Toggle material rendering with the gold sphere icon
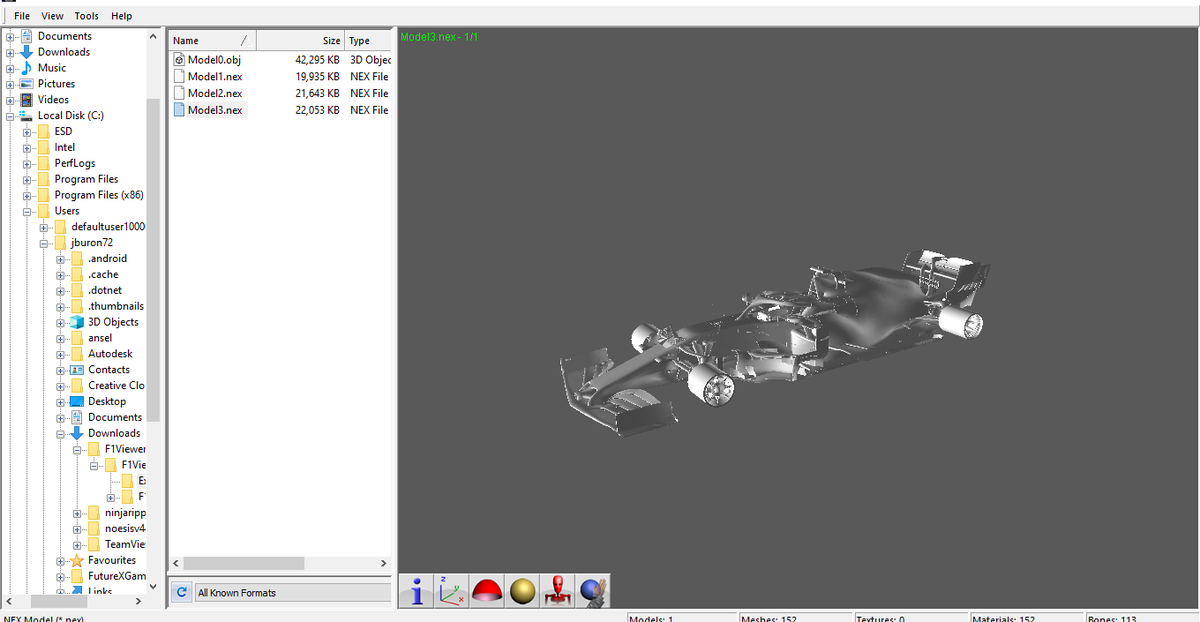The image size is (1200, 622). (x=521, y=591)
